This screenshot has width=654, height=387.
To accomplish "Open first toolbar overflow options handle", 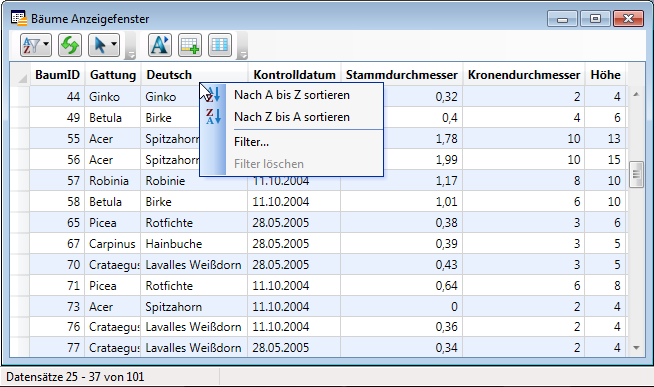I will (131, 46).
